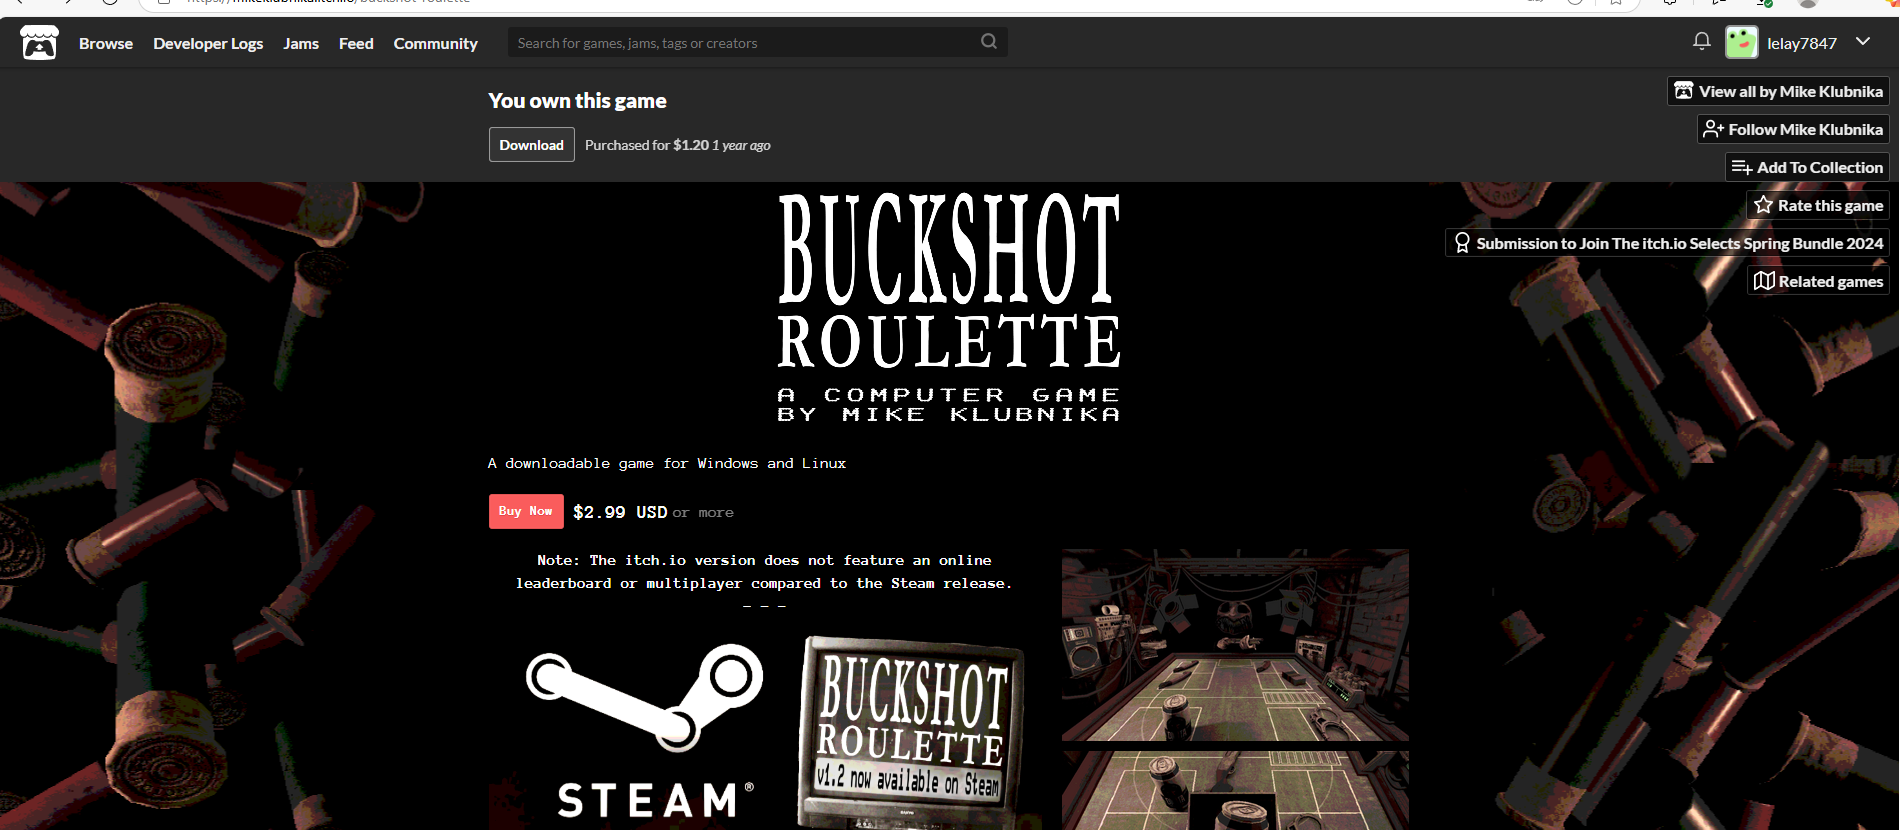Download the owned game
Image resolution: width=1900 pixels, height=830 pixels.
coord(531,145)
